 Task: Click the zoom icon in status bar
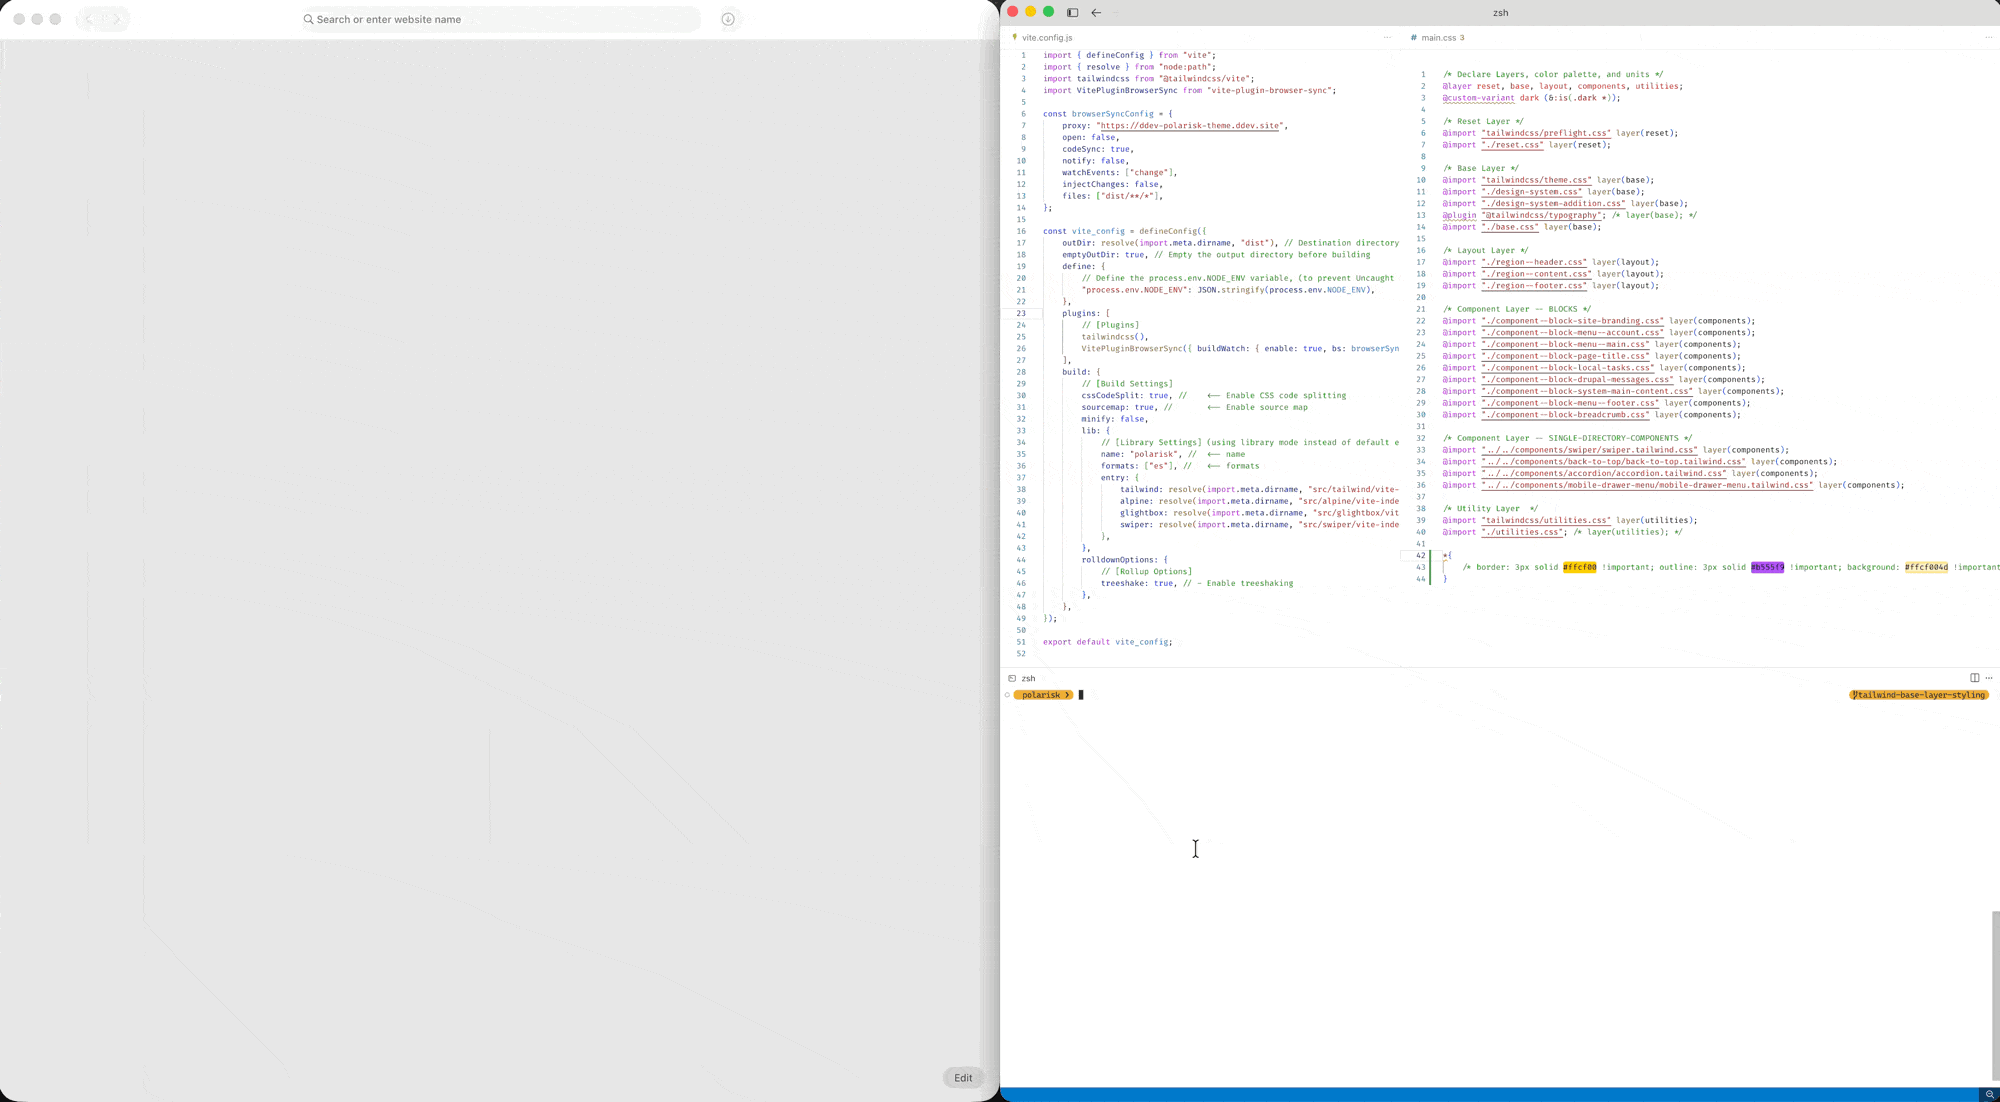(1989, 1095)
